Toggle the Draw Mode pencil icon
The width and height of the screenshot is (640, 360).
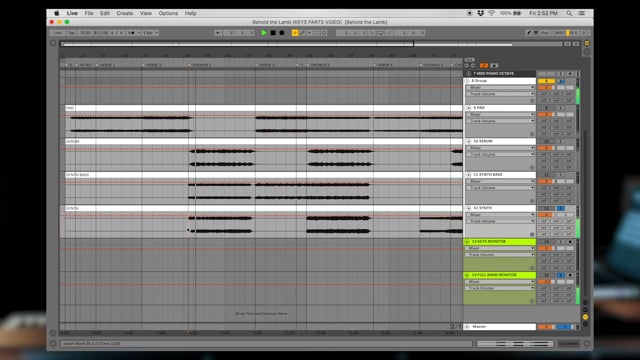click(x=529, y=33)
